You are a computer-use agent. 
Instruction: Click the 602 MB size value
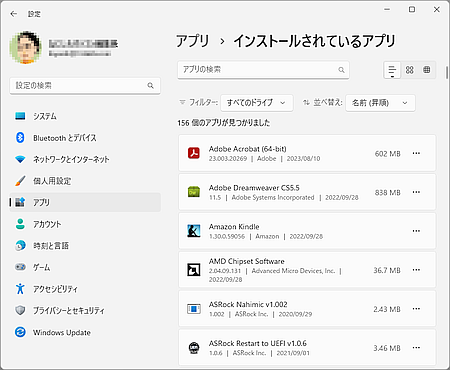(387, 154)
